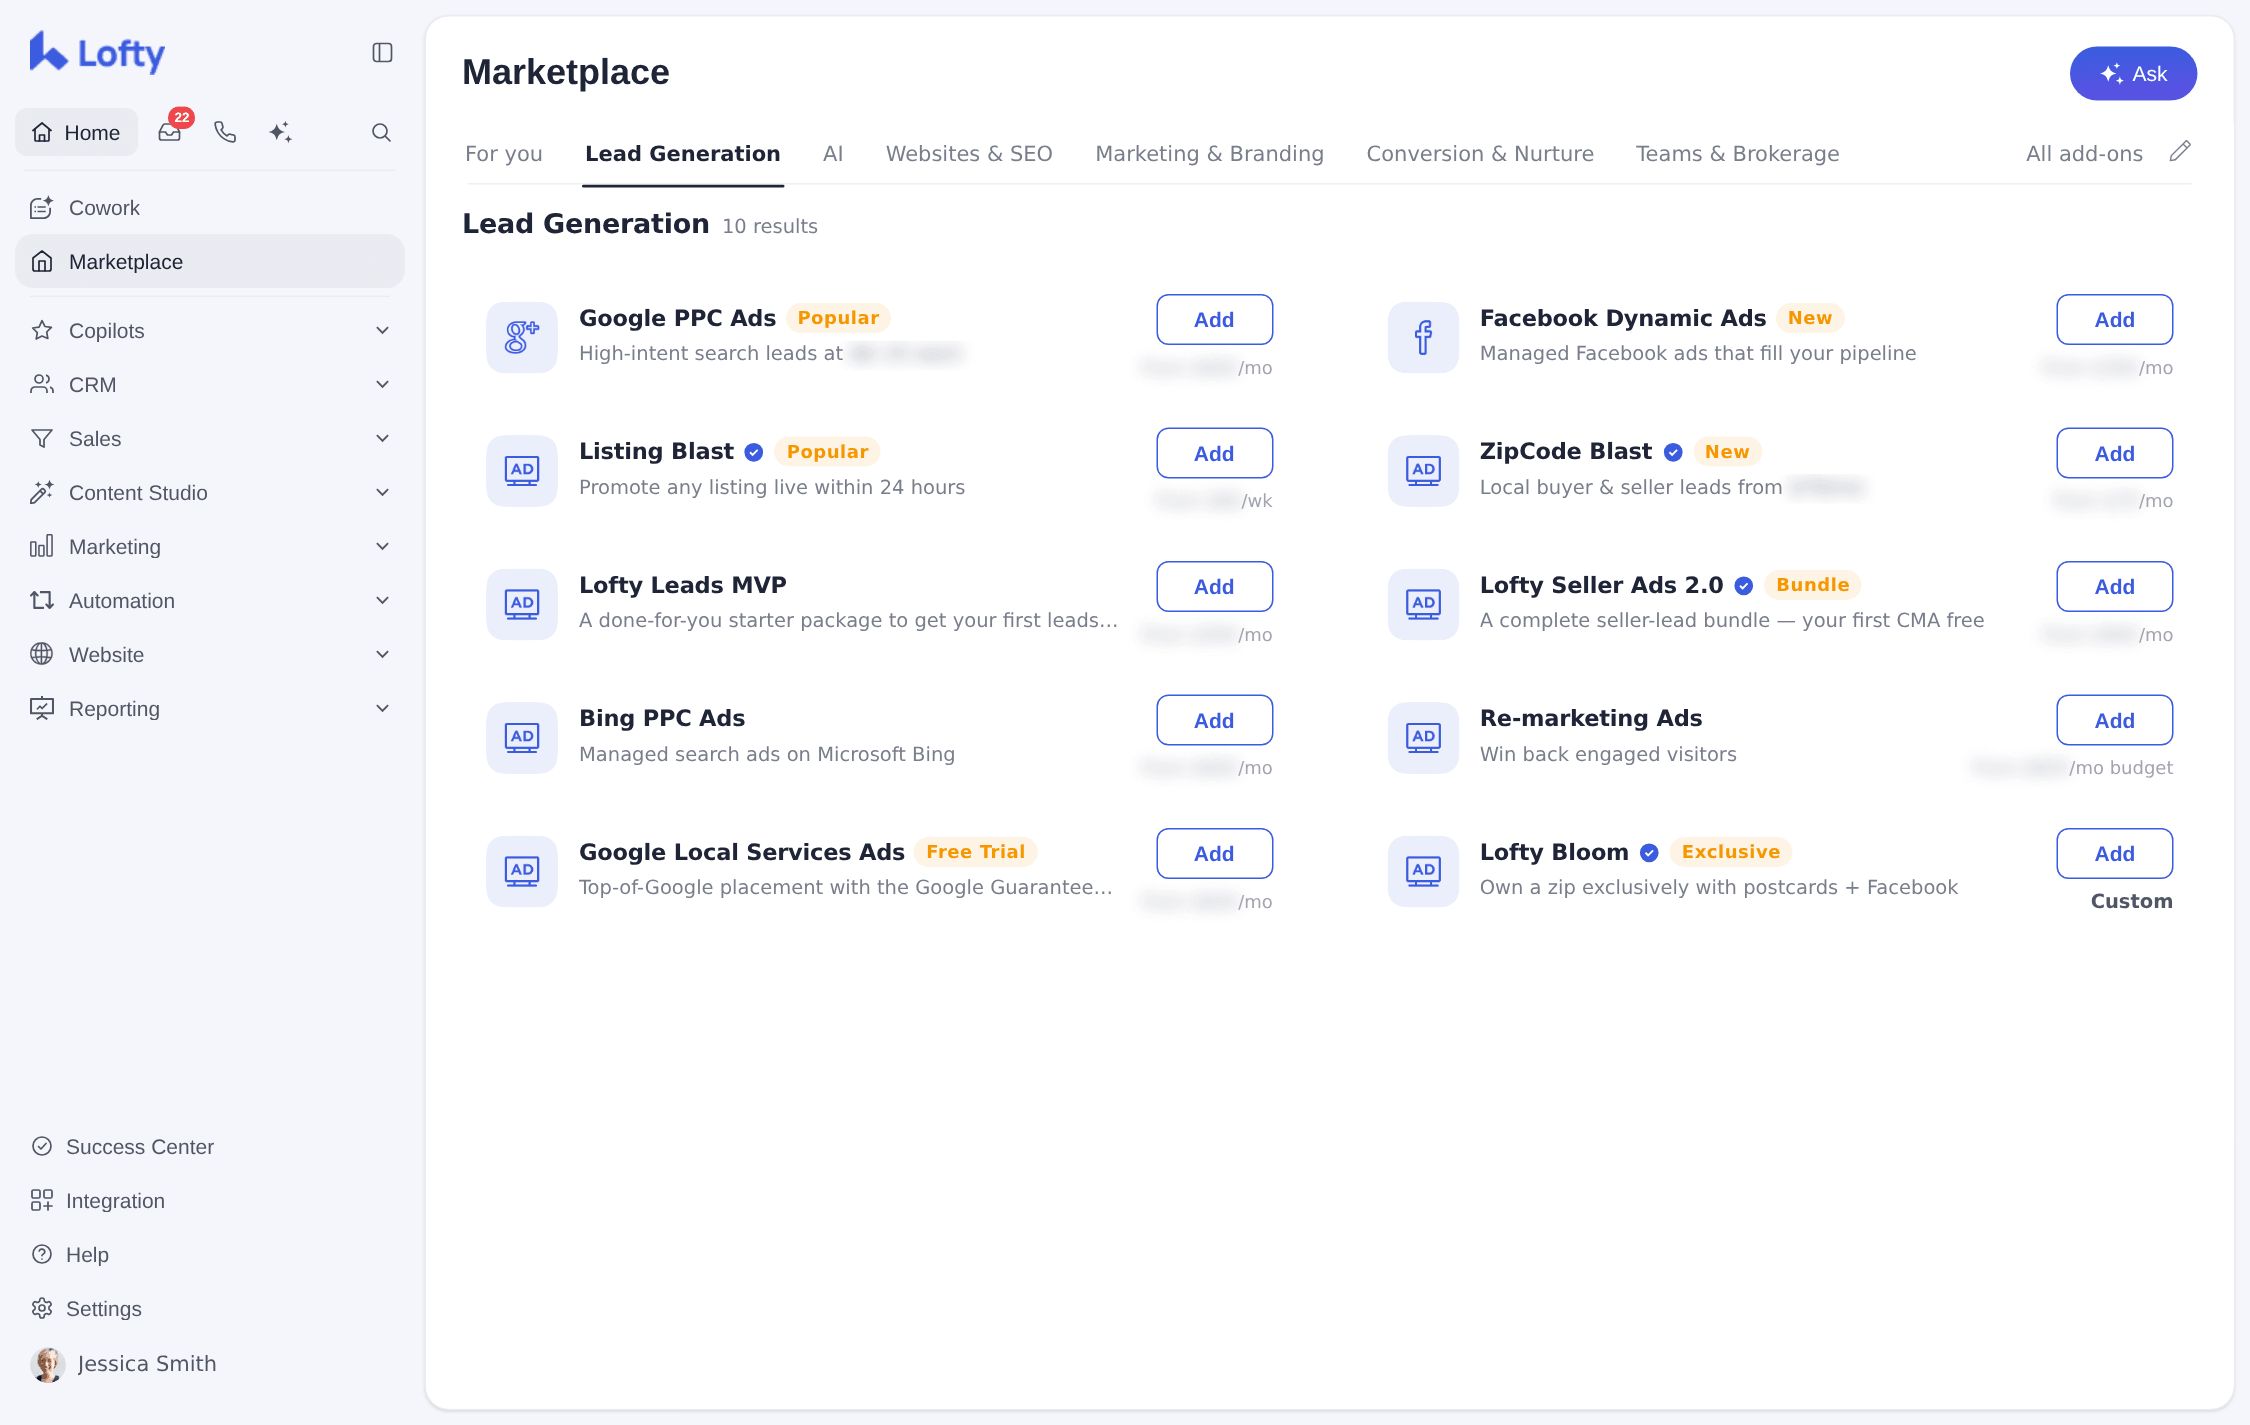Image resolution: width=2250 pixels, height=1425 pixels.
Task: Click the Lofty Bloom ad icon
Action: point(1423,871)
